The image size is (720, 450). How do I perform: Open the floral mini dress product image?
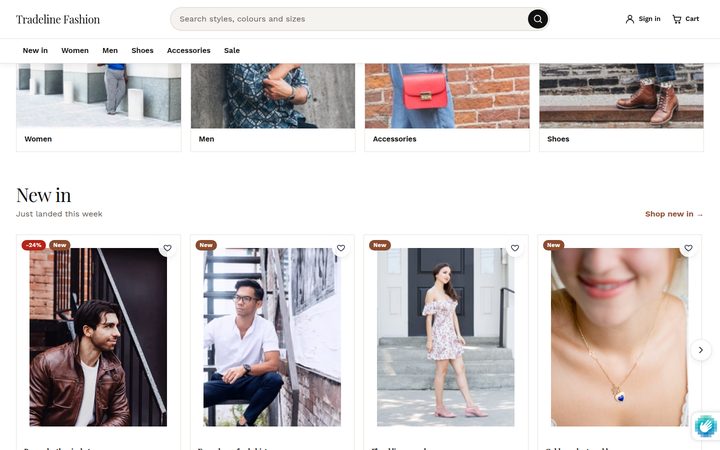(x=446, y=337)
